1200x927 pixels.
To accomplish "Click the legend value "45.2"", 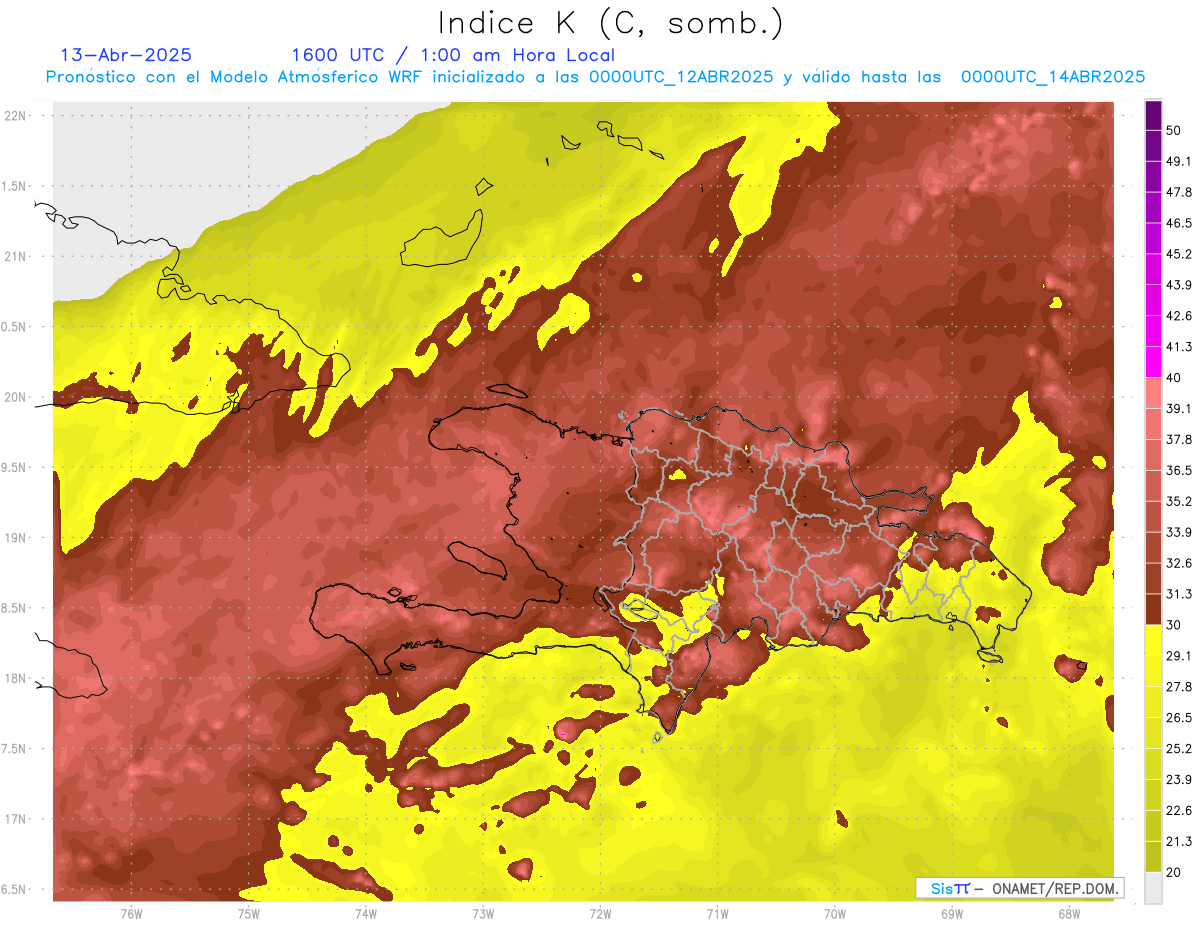I will click(1179, 254).
